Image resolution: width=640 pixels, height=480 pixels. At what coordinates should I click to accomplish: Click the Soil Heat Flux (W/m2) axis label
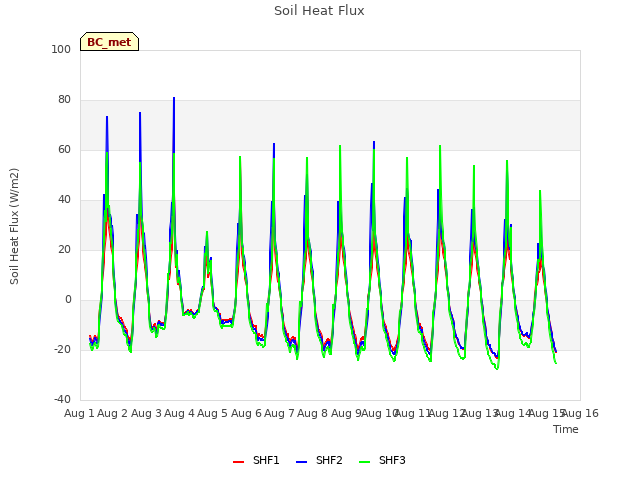tap(14, 226)
